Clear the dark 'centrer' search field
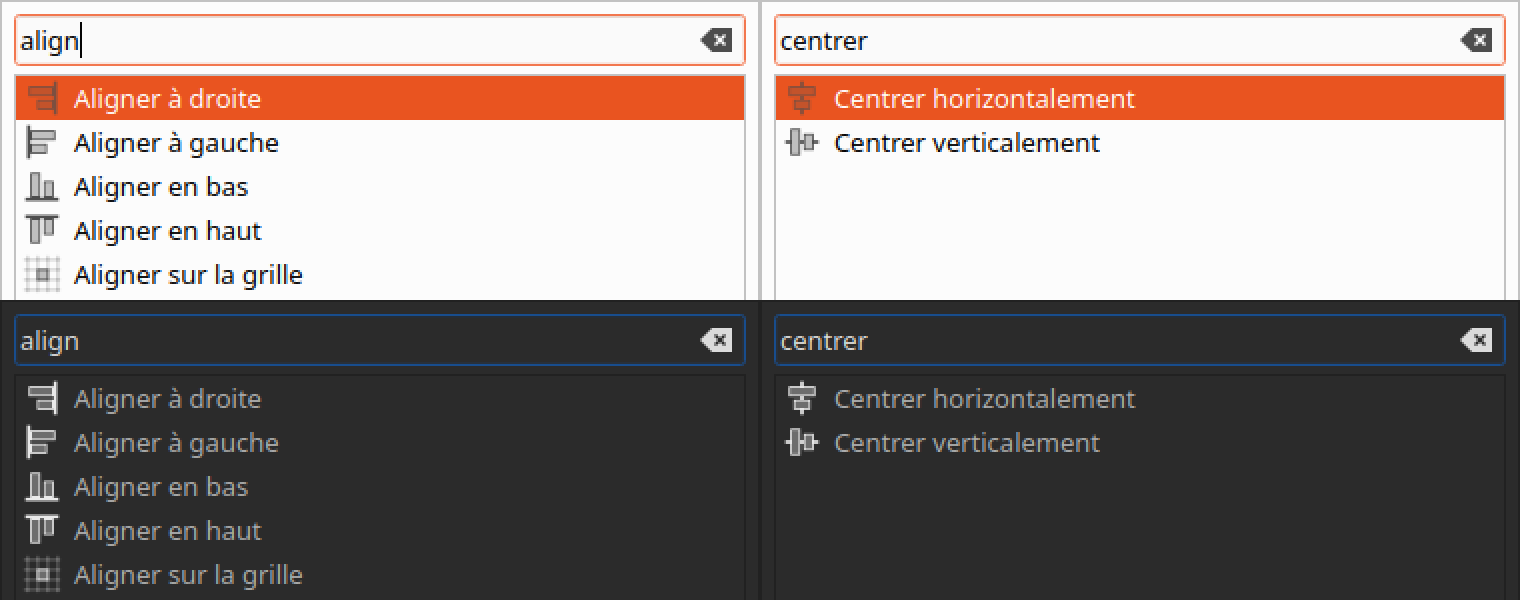Image resolution: width=1520 pixels, height=600 pixels. (1476, 341)
